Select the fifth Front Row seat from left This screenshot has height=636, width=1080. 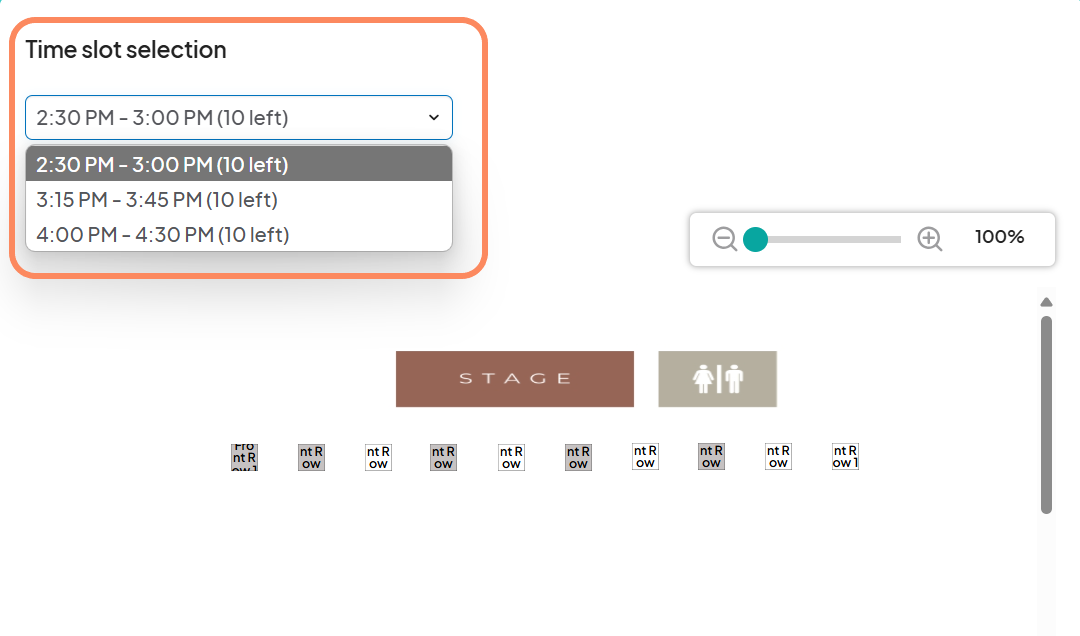(x=511, y=457)
